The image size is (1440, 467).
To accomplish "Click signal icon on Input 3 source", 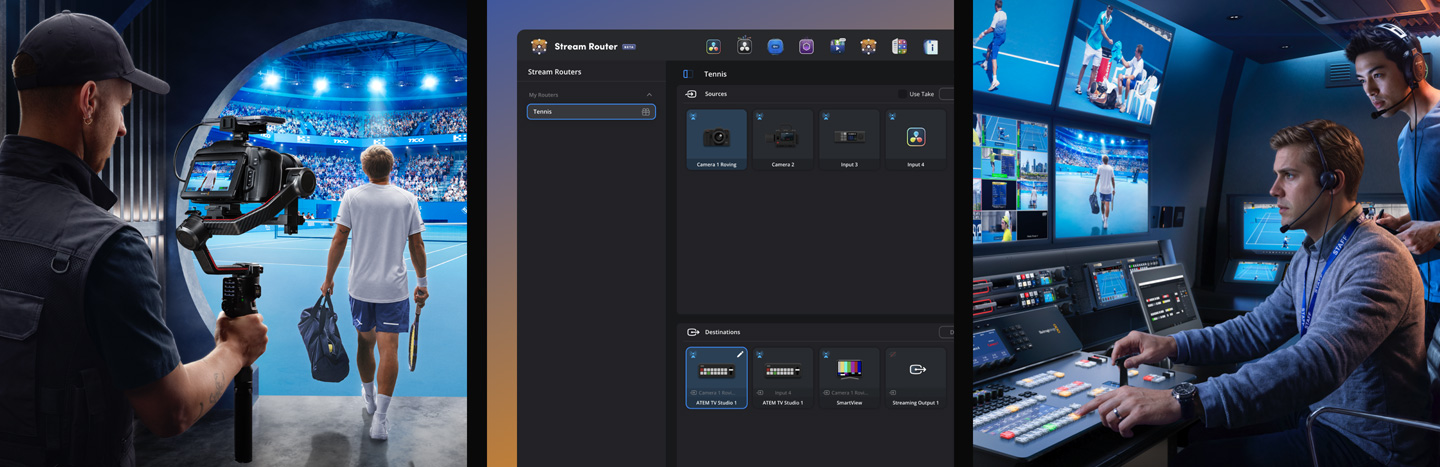I will (826, 117).
